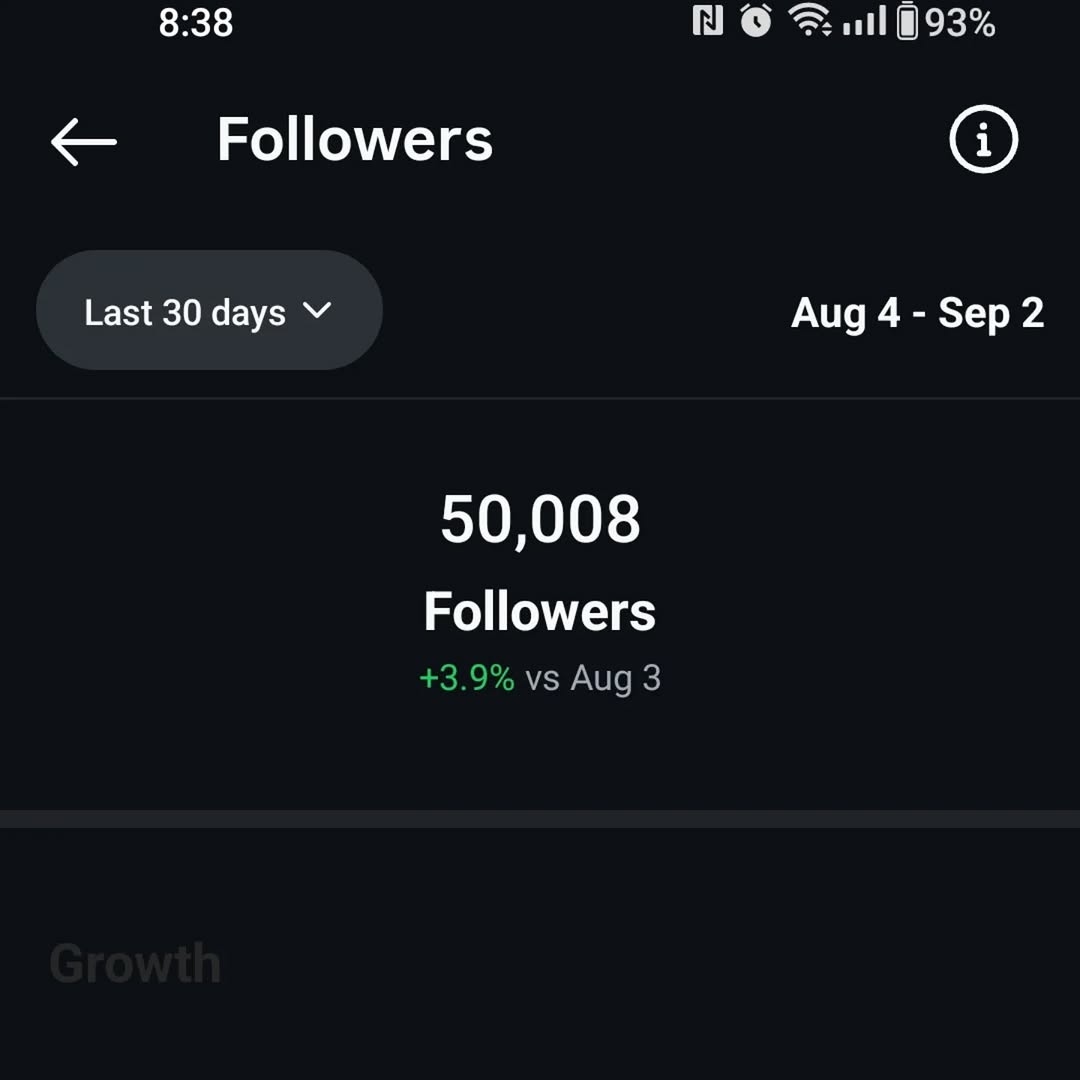Select the Growth section heading
Viewport: 1080px width, 1080px height.
[135, 964]
